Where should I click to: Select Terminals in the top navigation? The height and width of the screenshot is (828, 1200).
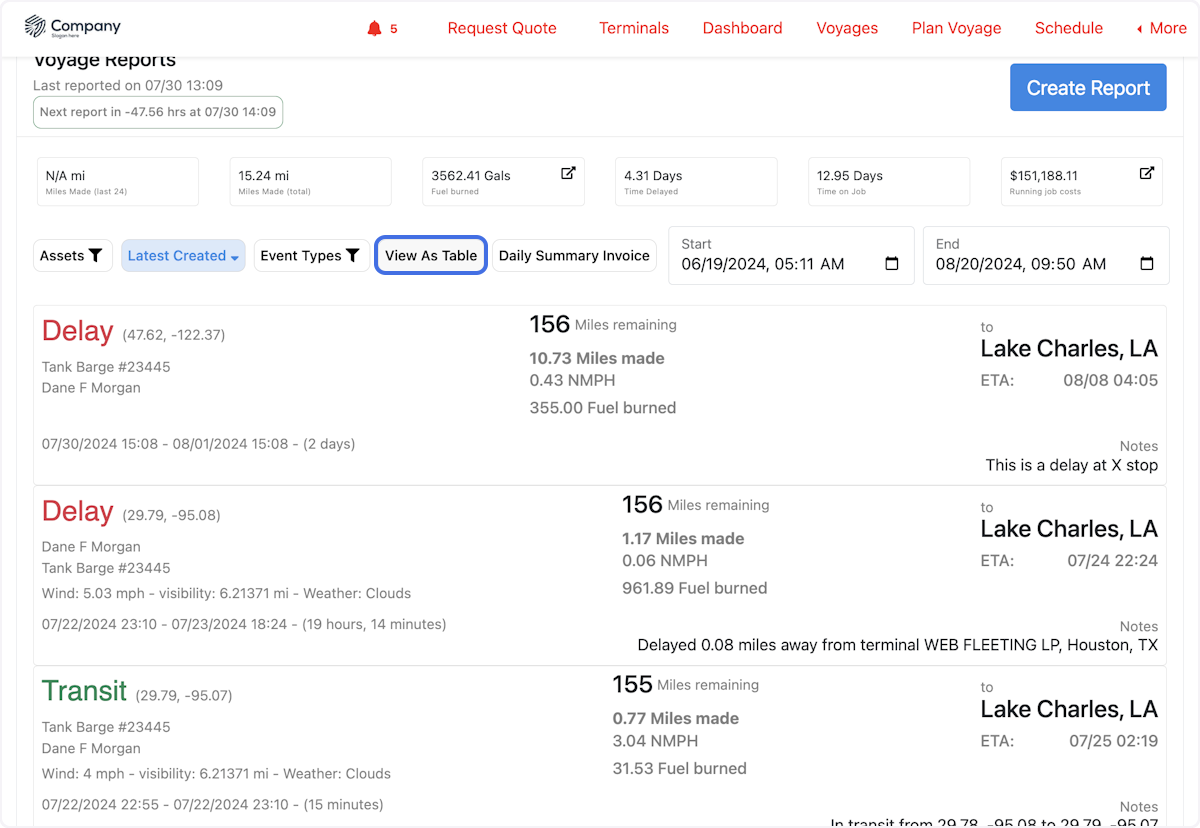pyautogui.click(x=634, y=28)
